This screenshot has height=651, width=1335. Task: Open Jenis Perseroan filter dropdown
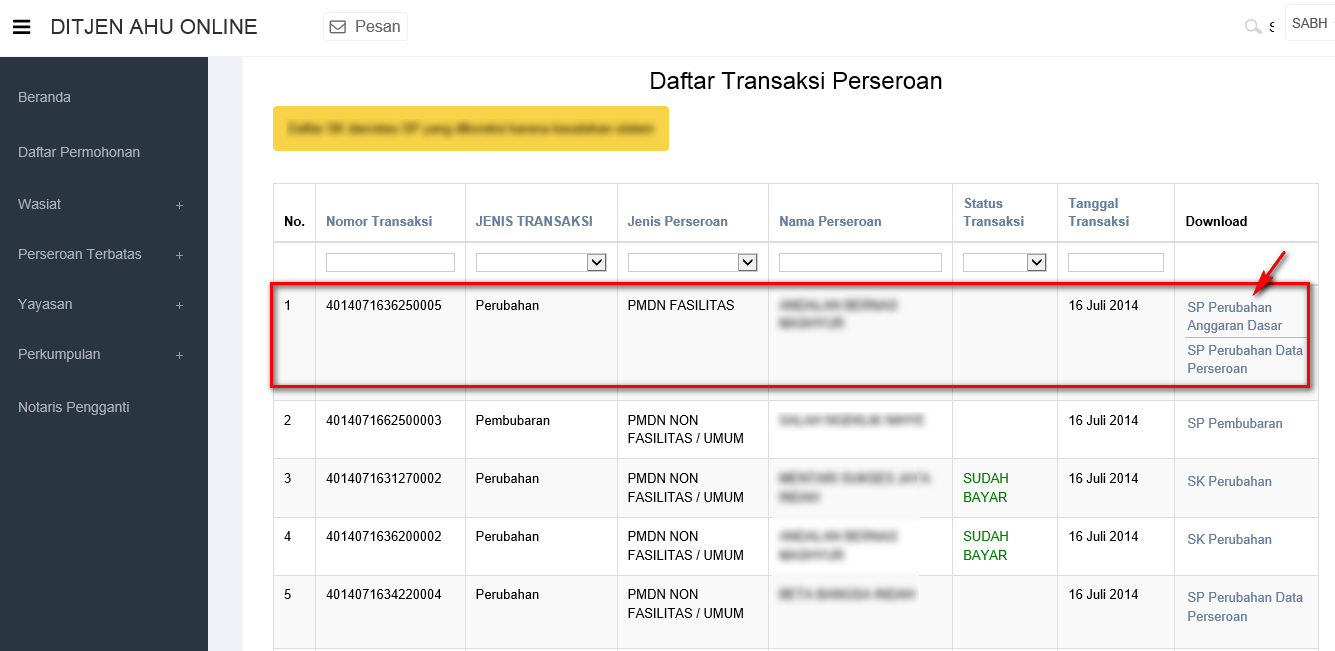click(692, 262)
